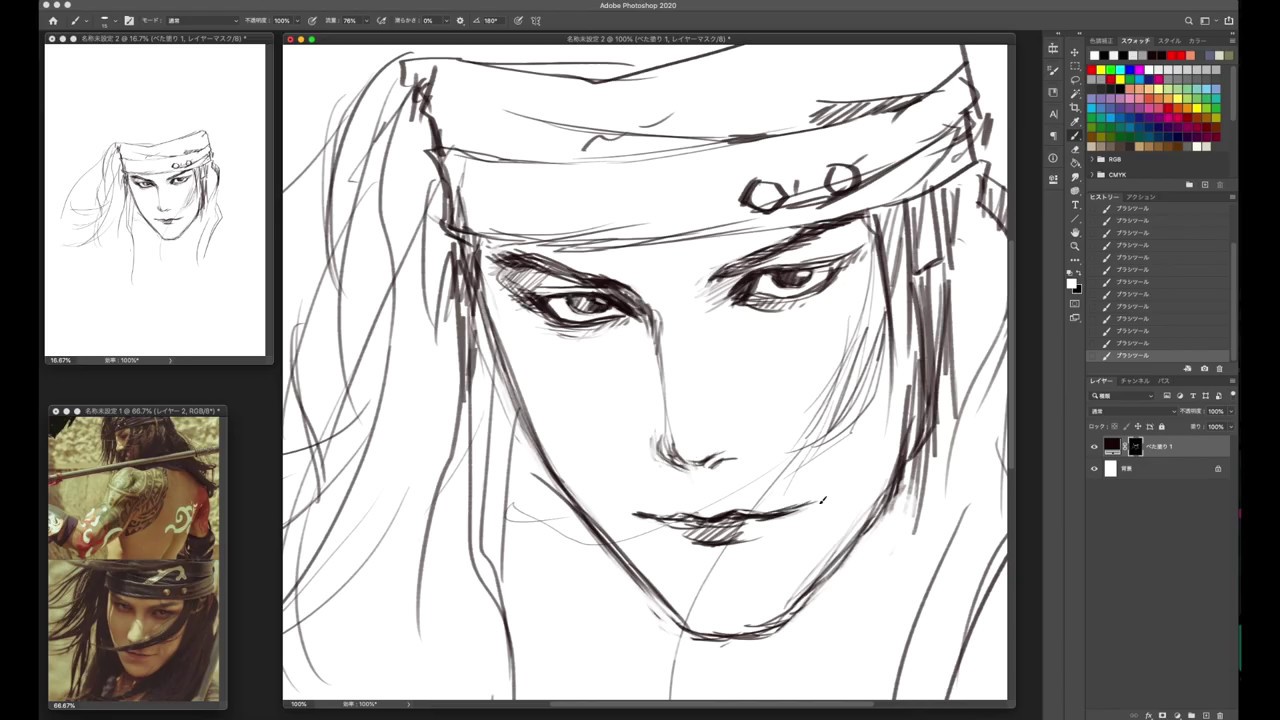Select the Line tool

coord(1075,218)
